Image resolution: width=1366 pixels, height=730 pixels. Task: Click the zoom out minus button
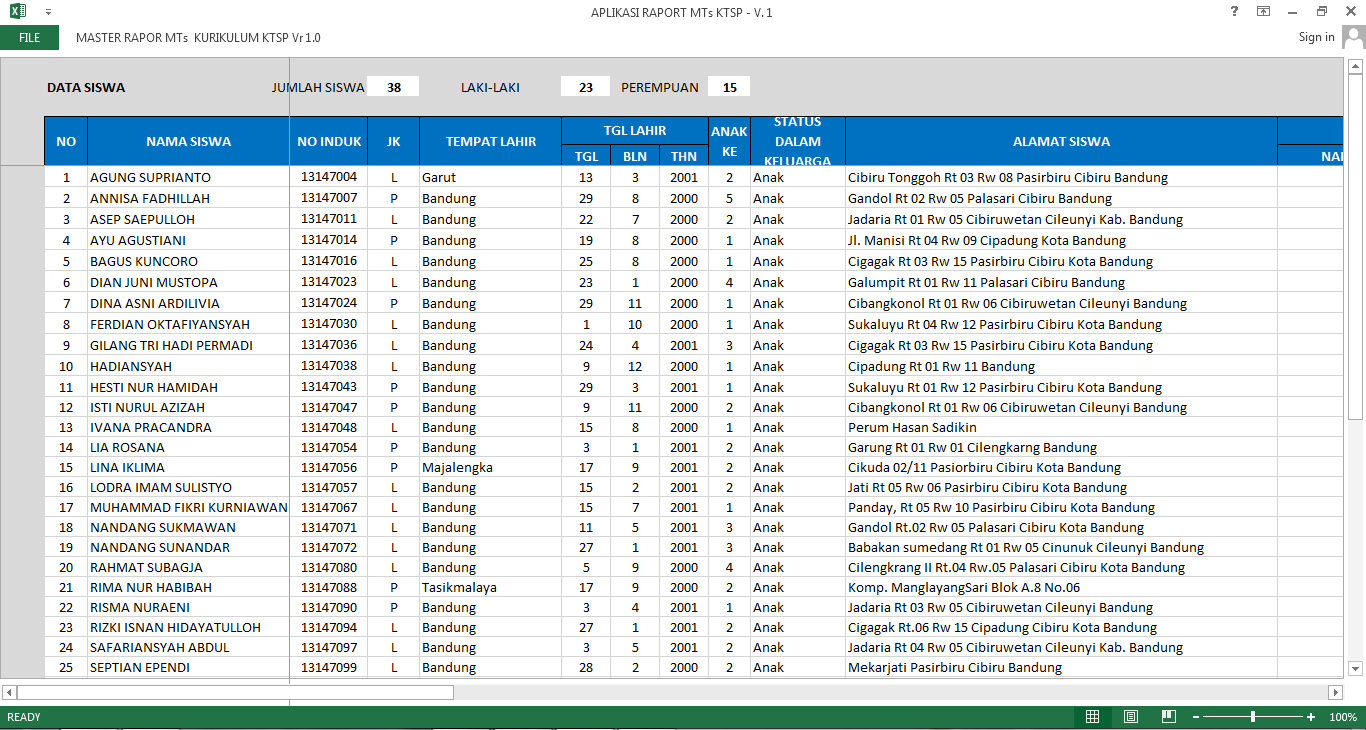click(x=1195, y=717)
